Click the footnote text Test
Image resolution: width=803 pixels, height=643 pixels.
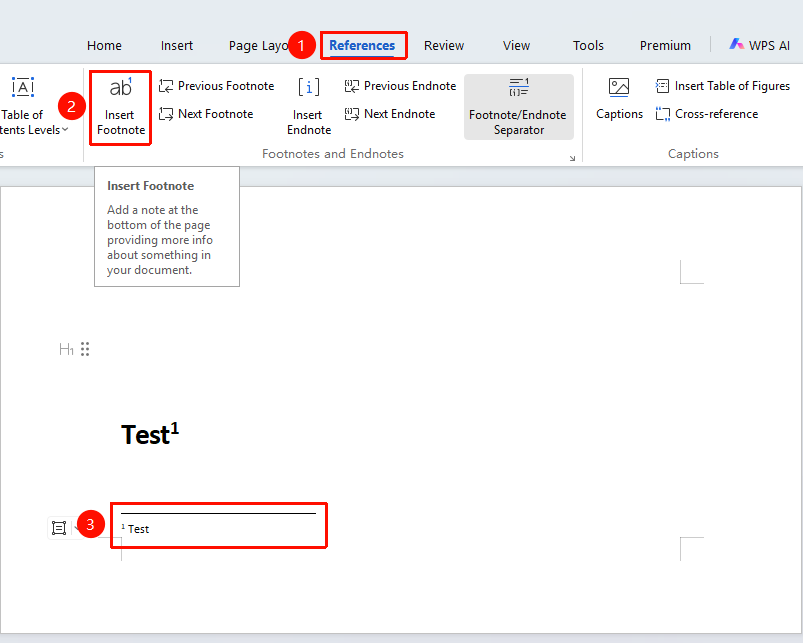138,529
